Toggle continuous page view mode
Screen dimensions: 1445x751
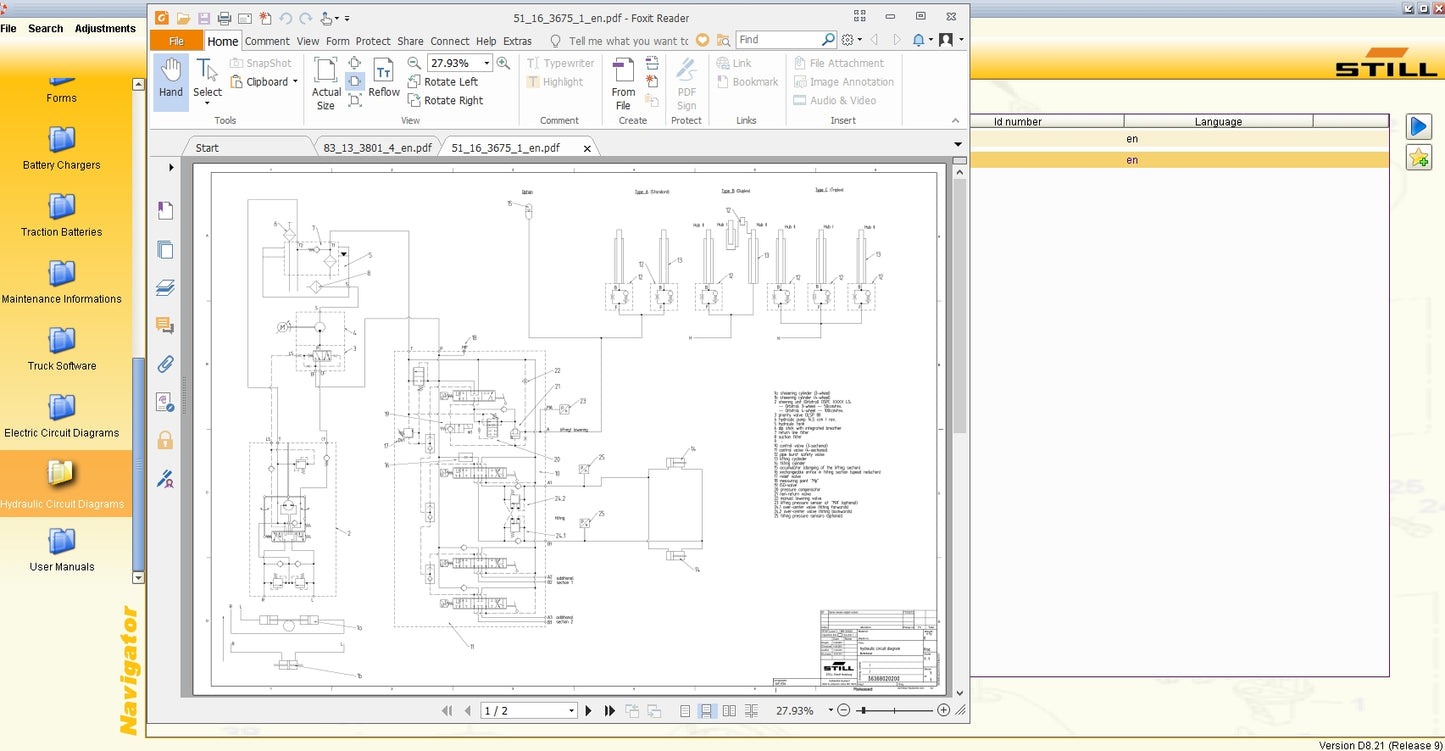pyautogui.click(x=707, y=711)
